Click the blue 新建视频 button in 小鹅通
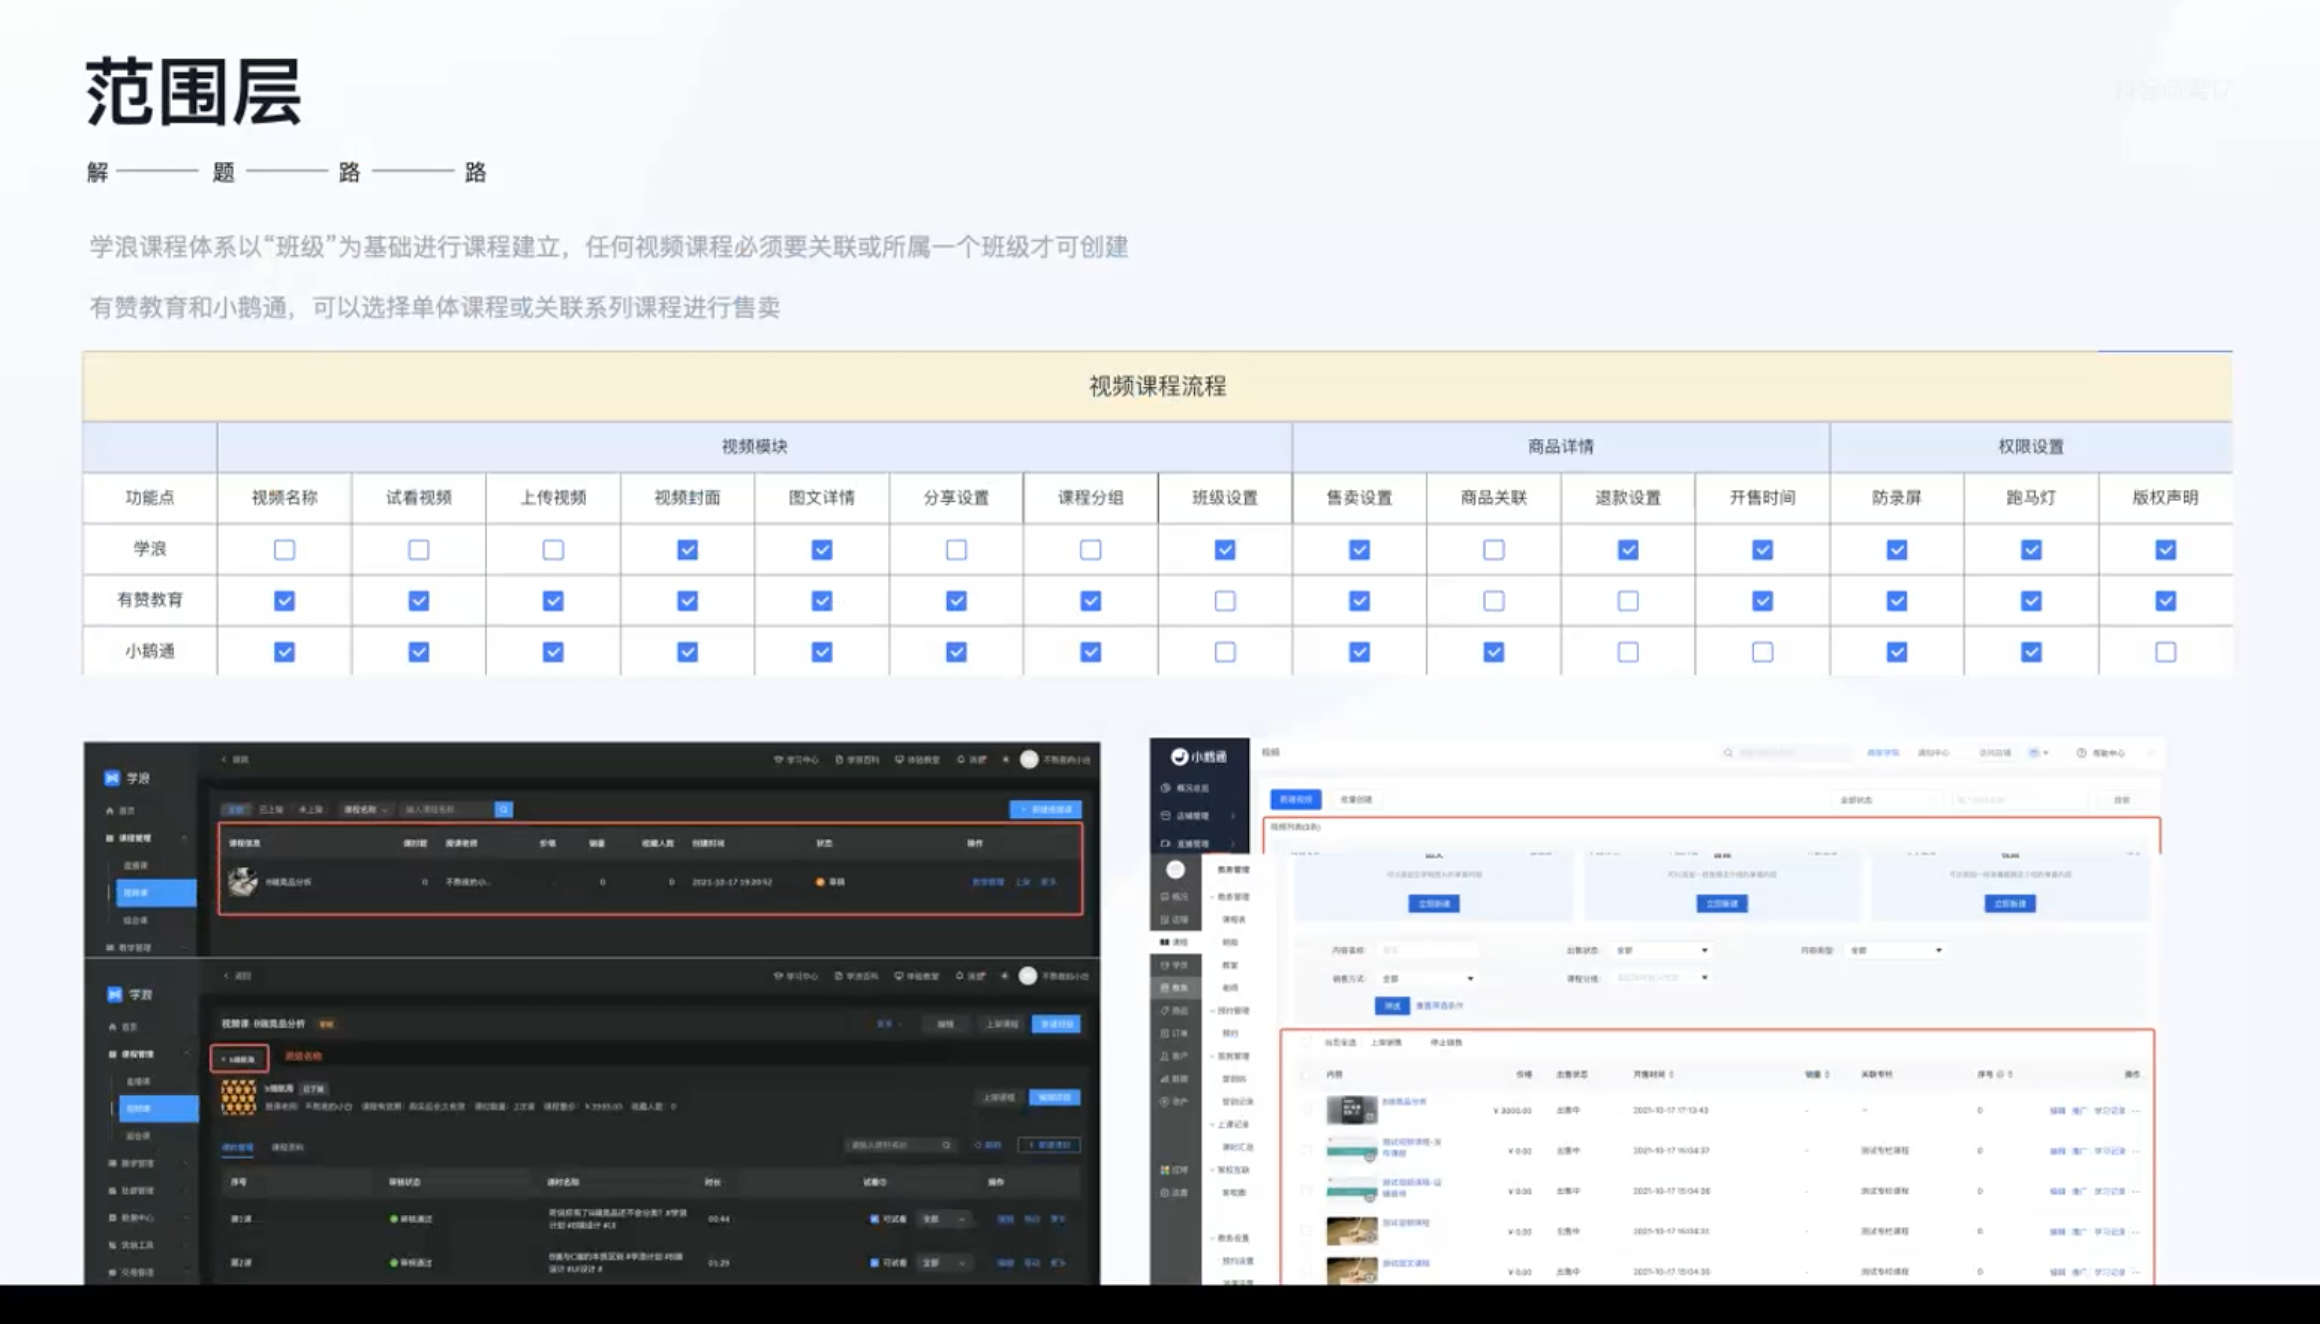The height and width of the screenshot is (1324, 2320). pos(1296,799)
